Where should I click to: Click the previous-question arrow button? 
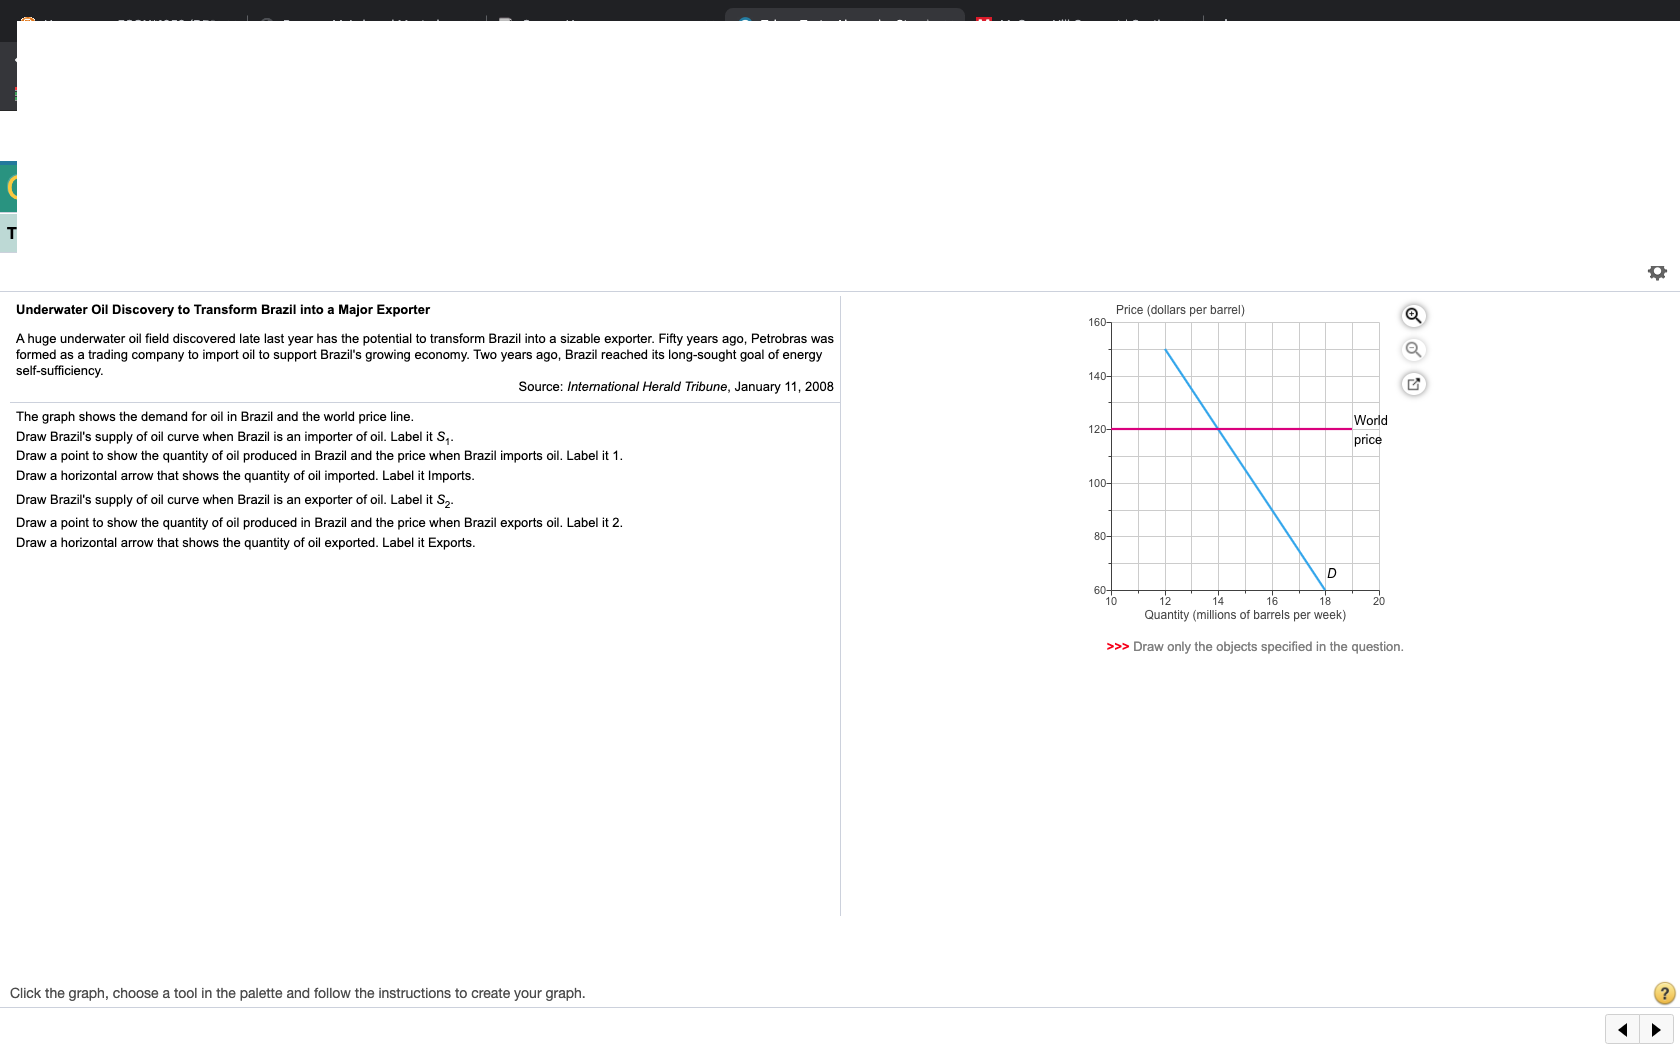pos(1622,1029)
